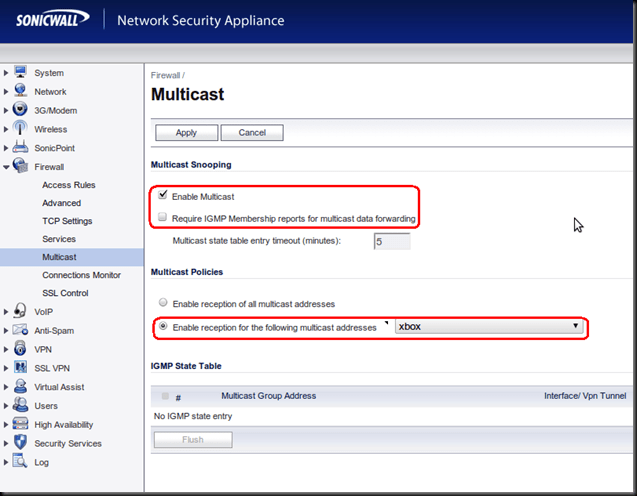Collapse the Firewall menu arrow
Viewport: 637px width, 496px height.
point(6,167)
